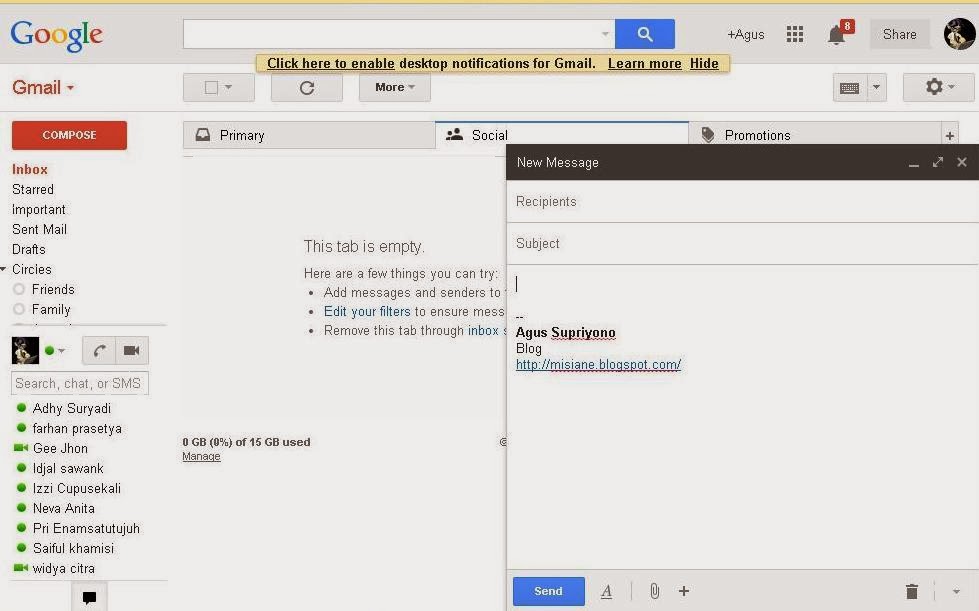Insert content using the plus icon
Viewport: 979px width, 611px height.
684,591
